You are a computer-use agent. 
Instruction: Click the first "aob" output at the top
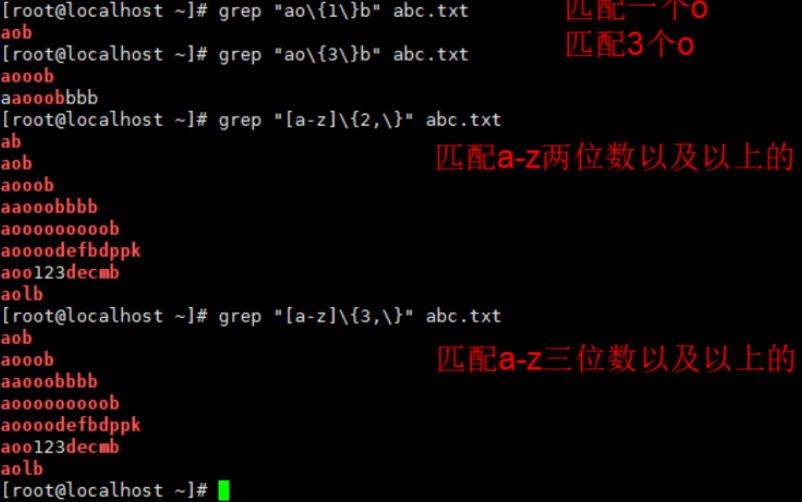point(16,33)
